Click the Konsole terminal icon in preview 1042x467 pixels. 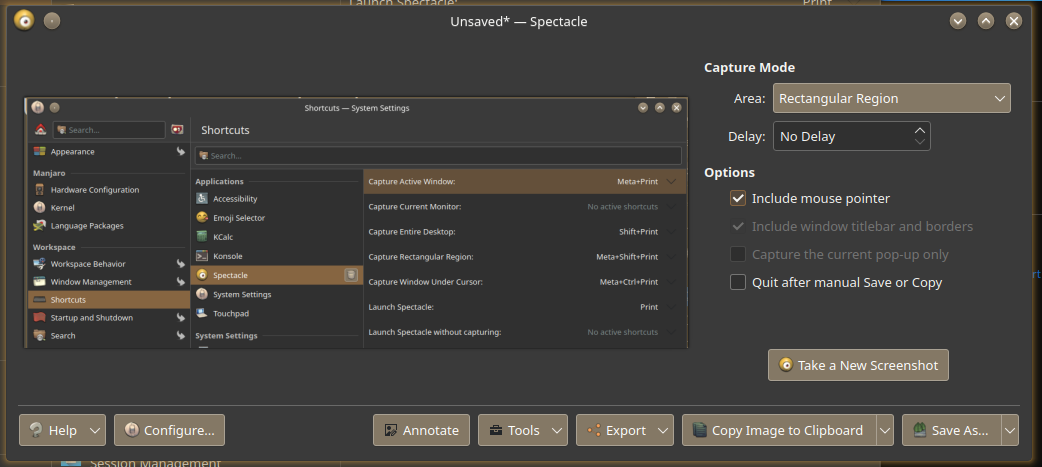pos(202,256)
